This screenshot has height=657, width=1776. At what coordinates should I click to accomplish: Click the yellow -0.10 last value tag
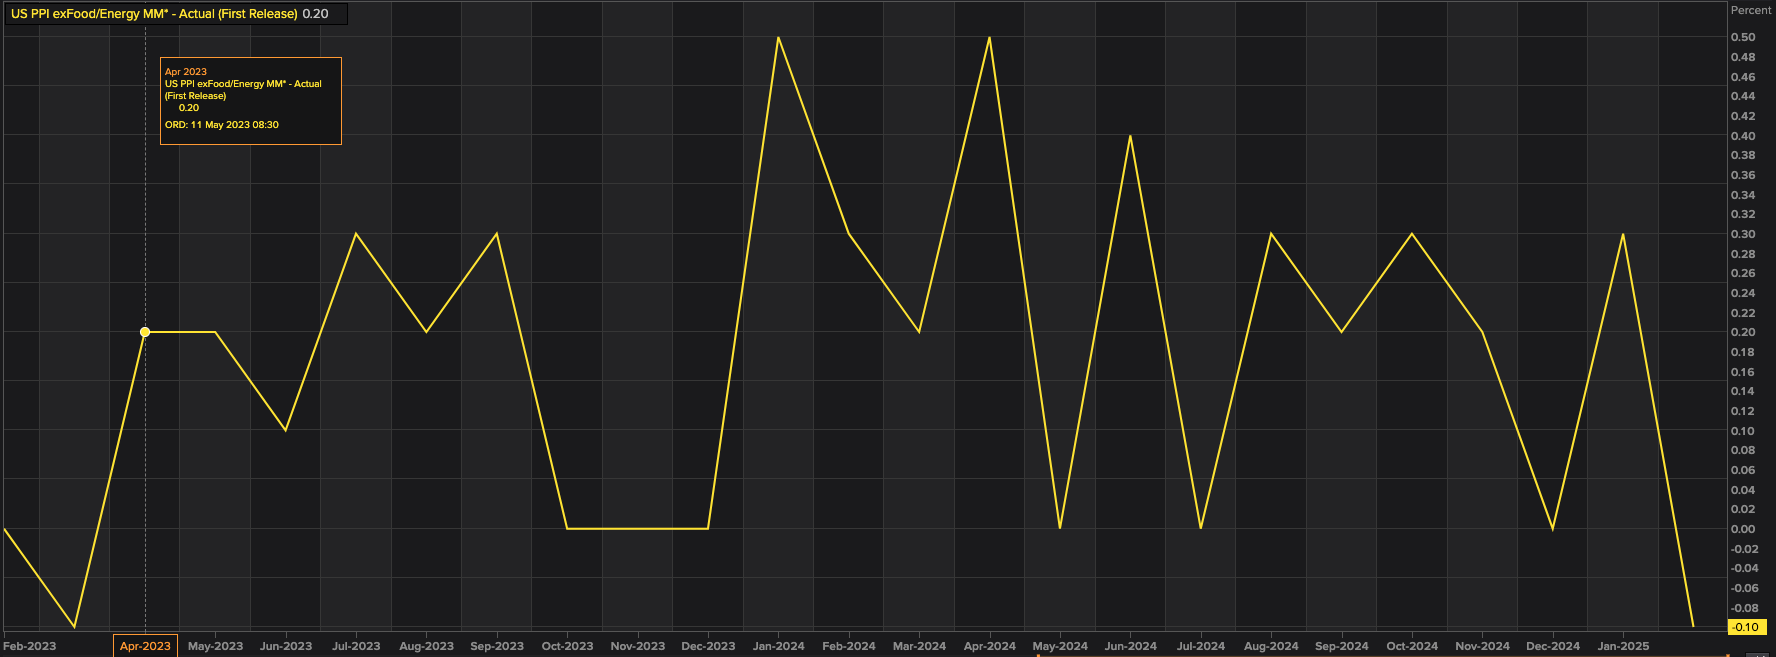1745,627
